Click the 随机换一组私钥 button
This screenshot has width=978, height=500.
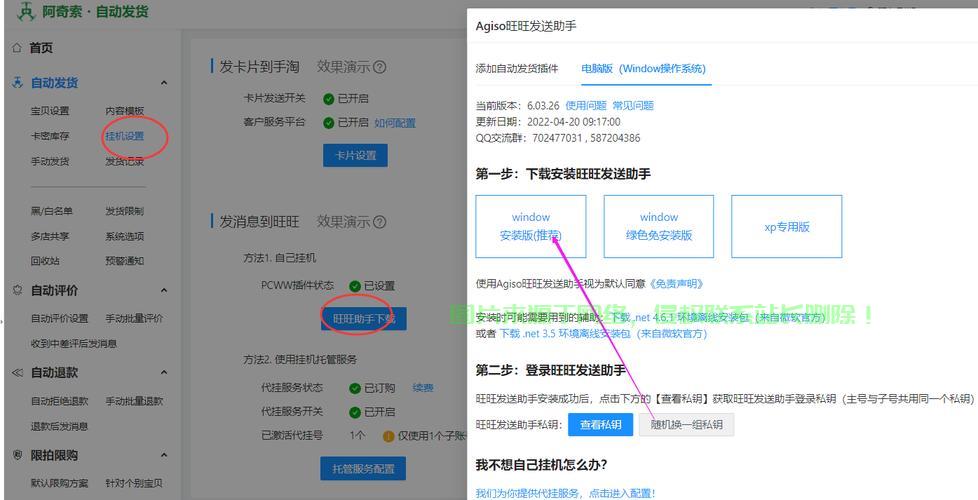686,425
